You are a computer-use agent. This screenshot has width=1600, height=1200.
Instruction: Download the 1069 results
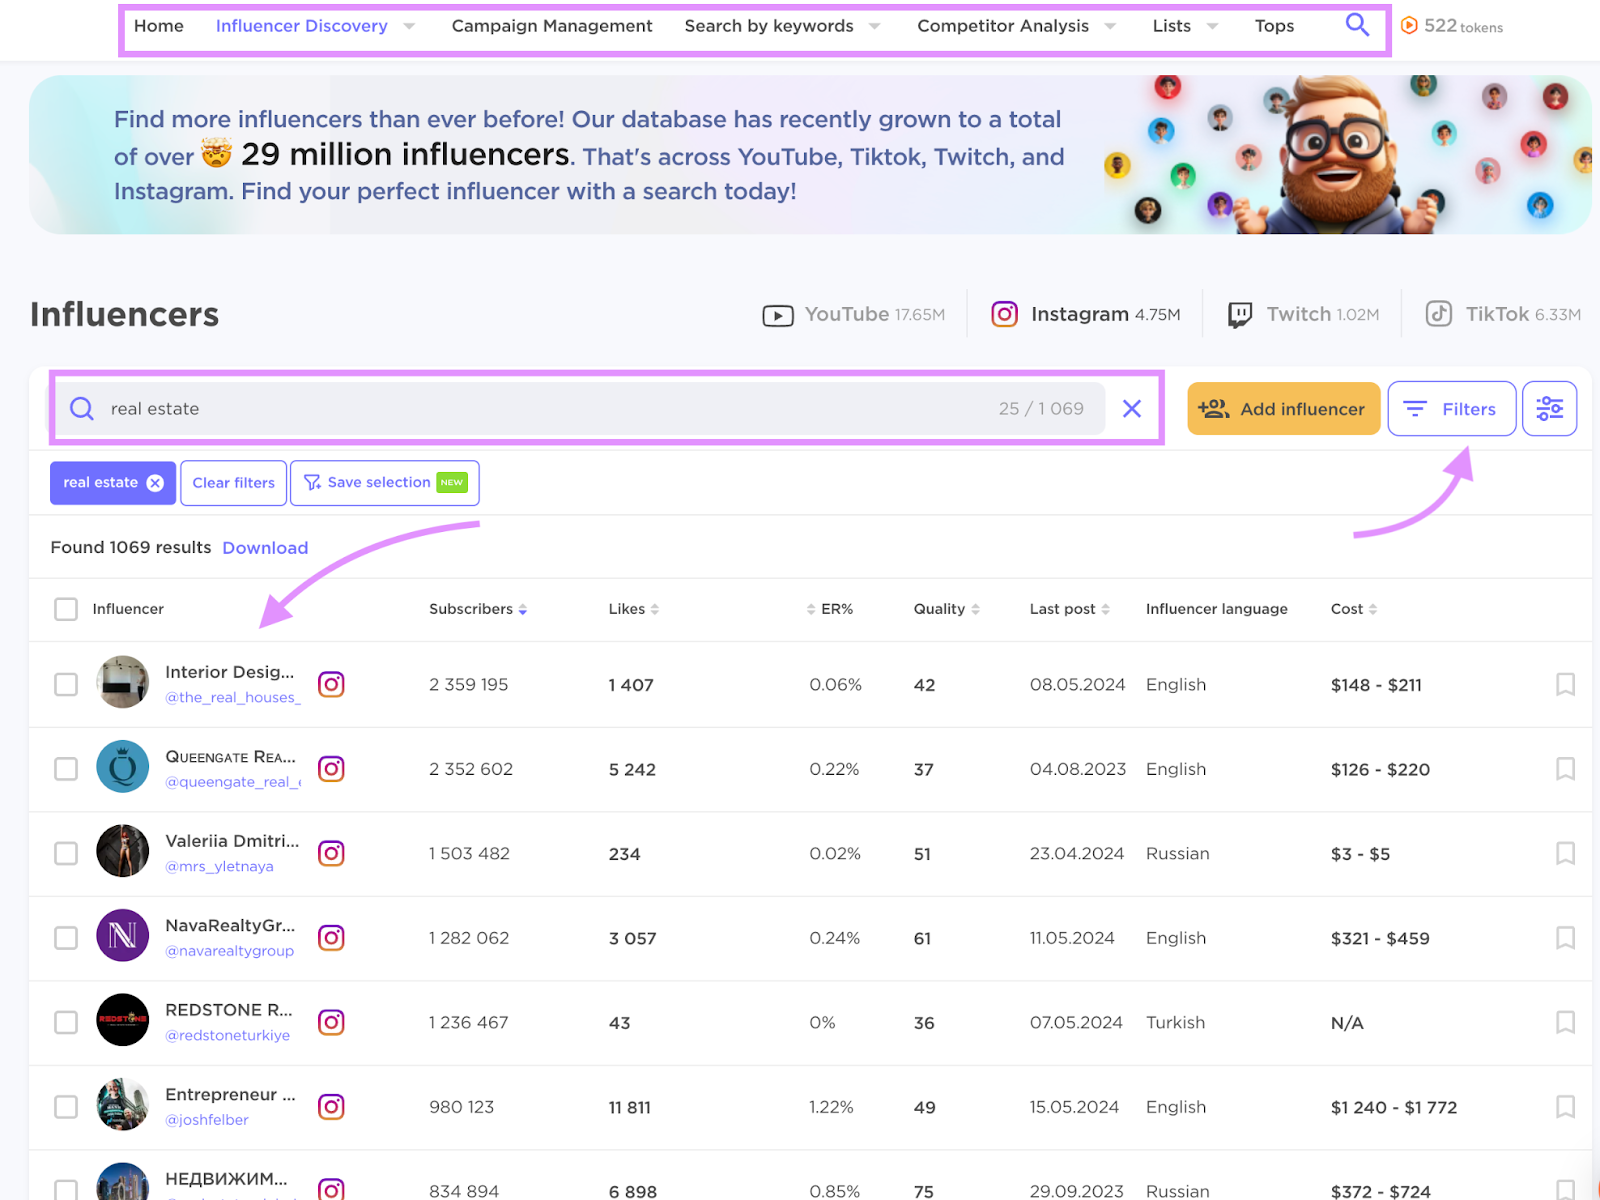(265, 548)
